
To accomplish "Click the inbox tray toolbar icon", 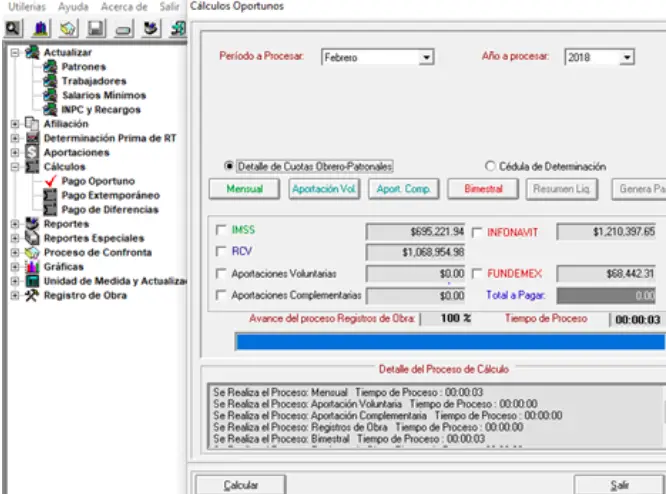I will (151, 28).
